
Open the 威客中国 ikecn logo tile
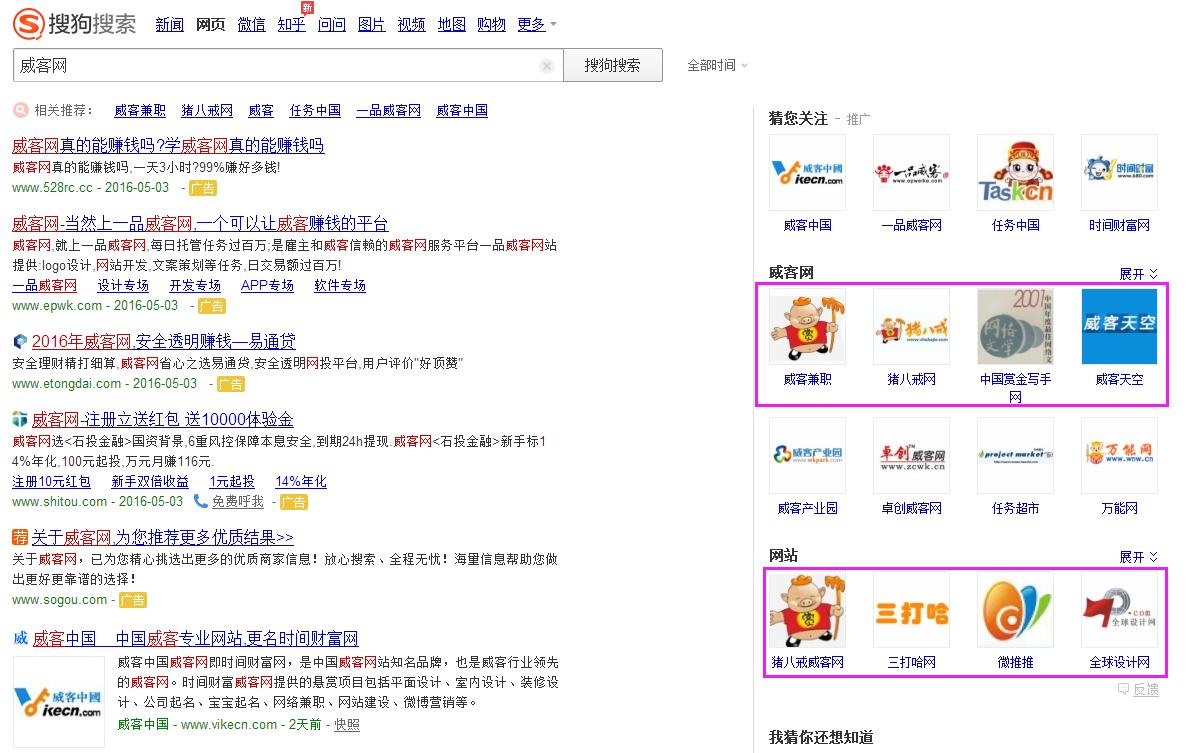point(807,172)
